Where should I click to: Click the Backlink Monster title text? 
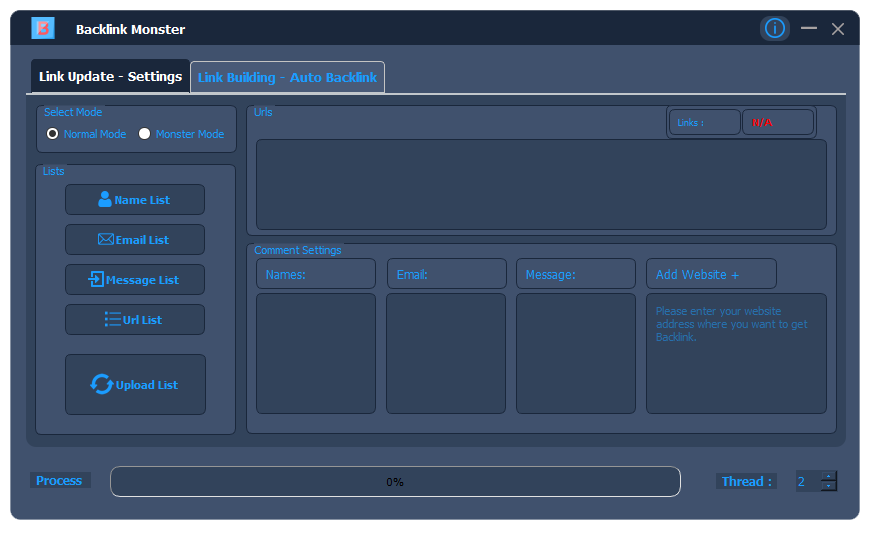(131, 29)
